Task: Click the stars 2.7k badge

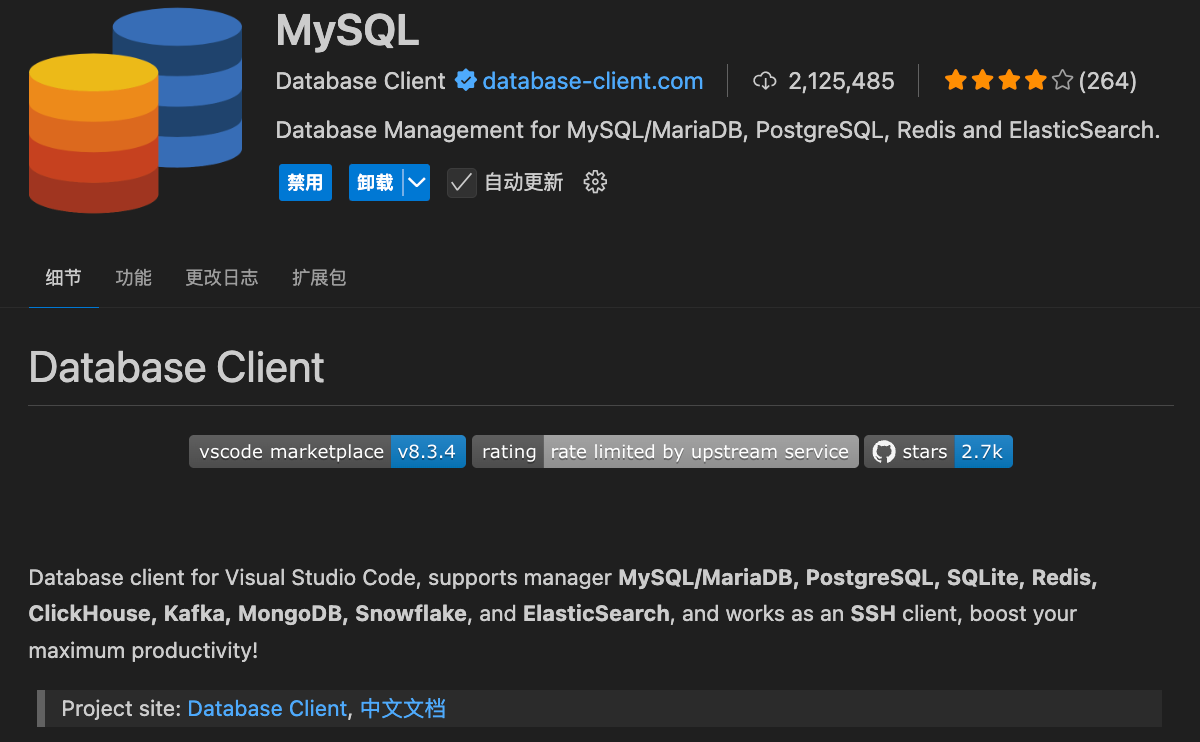Action: 938,452
